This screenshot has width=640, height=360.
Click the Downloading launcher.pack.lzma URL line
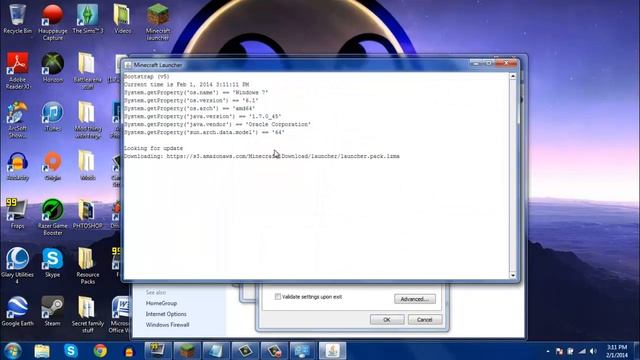point(262,156)
